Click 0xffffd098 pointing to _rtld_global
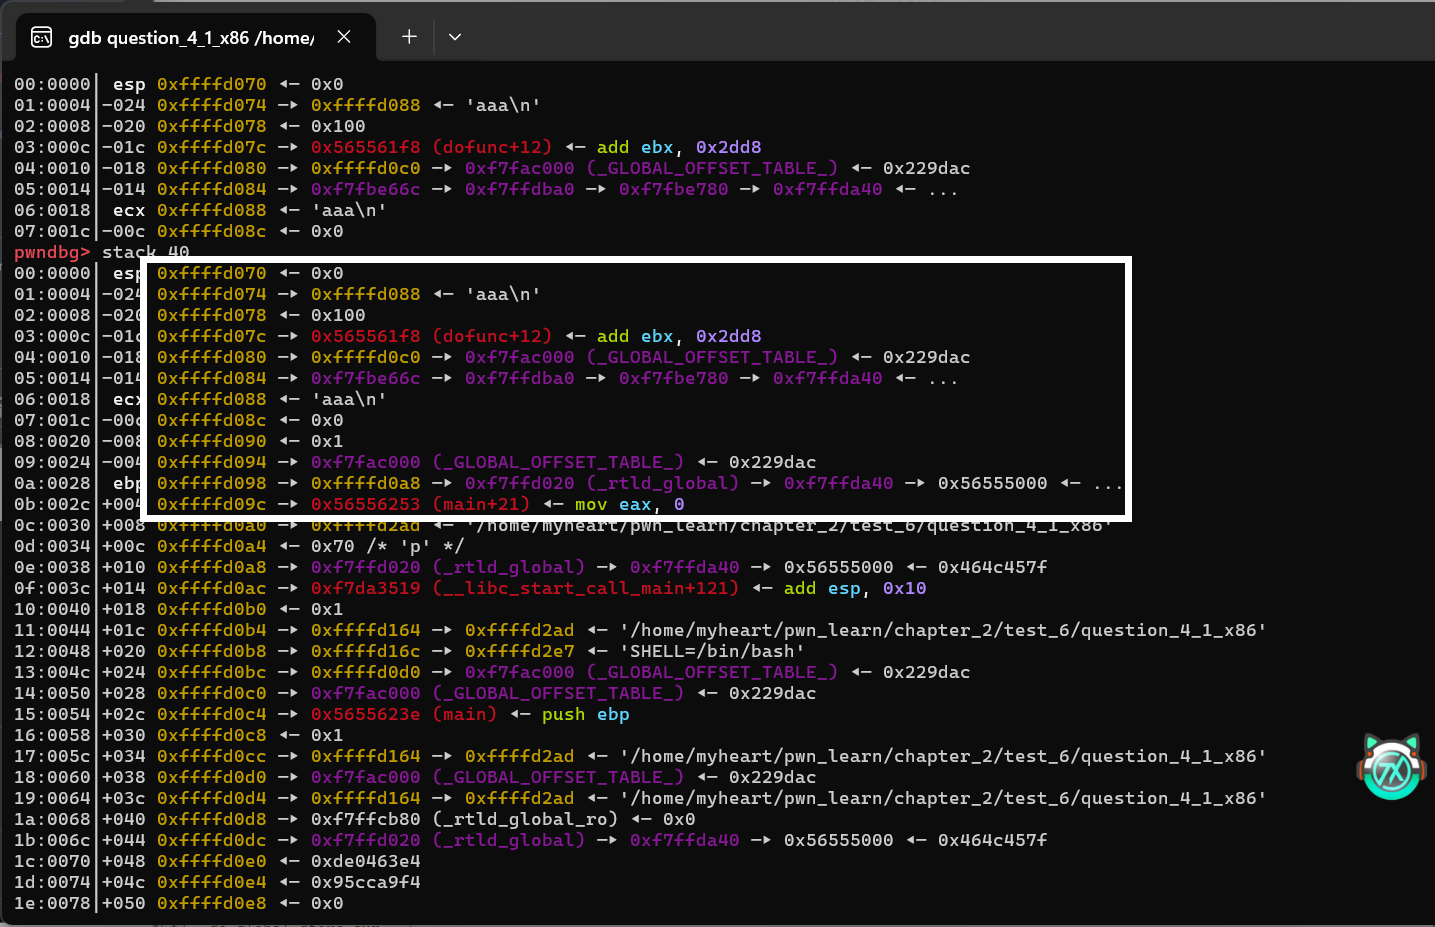The height and width of the screenshot is (927, 1435). click(x=212, y=483)
